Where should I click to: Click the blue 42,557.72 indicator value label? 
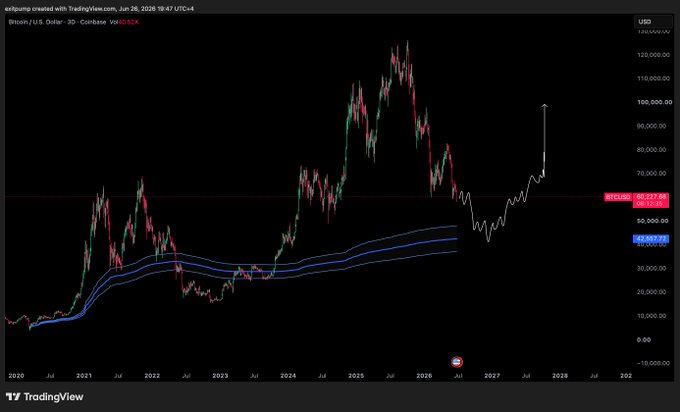click(x=651, y=239)
